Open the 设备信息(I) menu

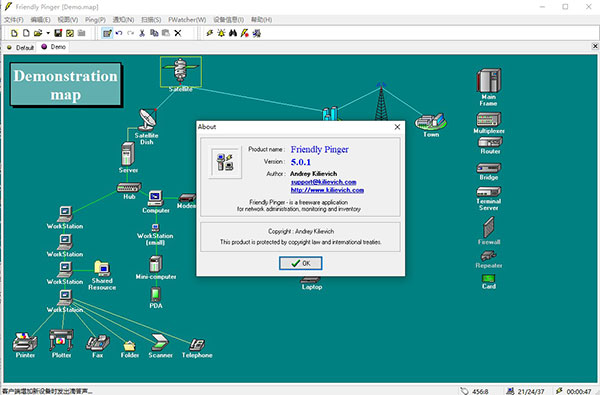(x=228, y=20)
